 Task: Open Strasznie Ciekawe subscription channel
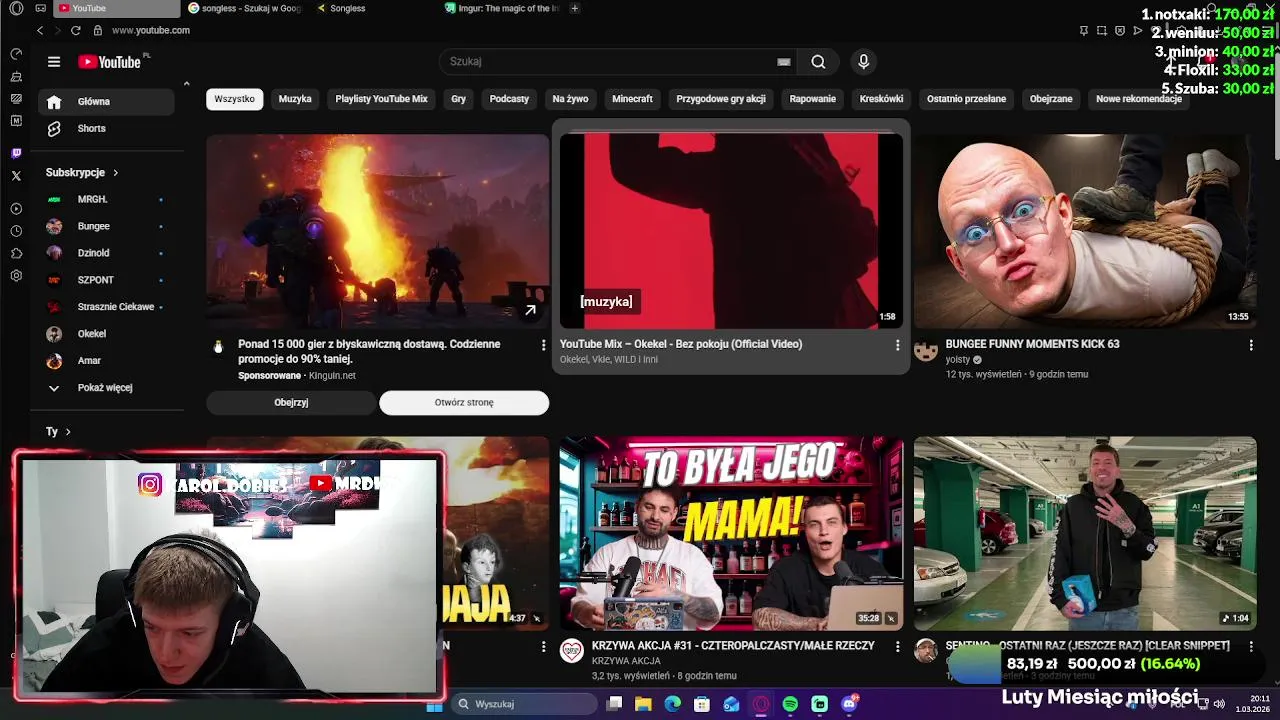pyautogui.click(x=107, y=307)
